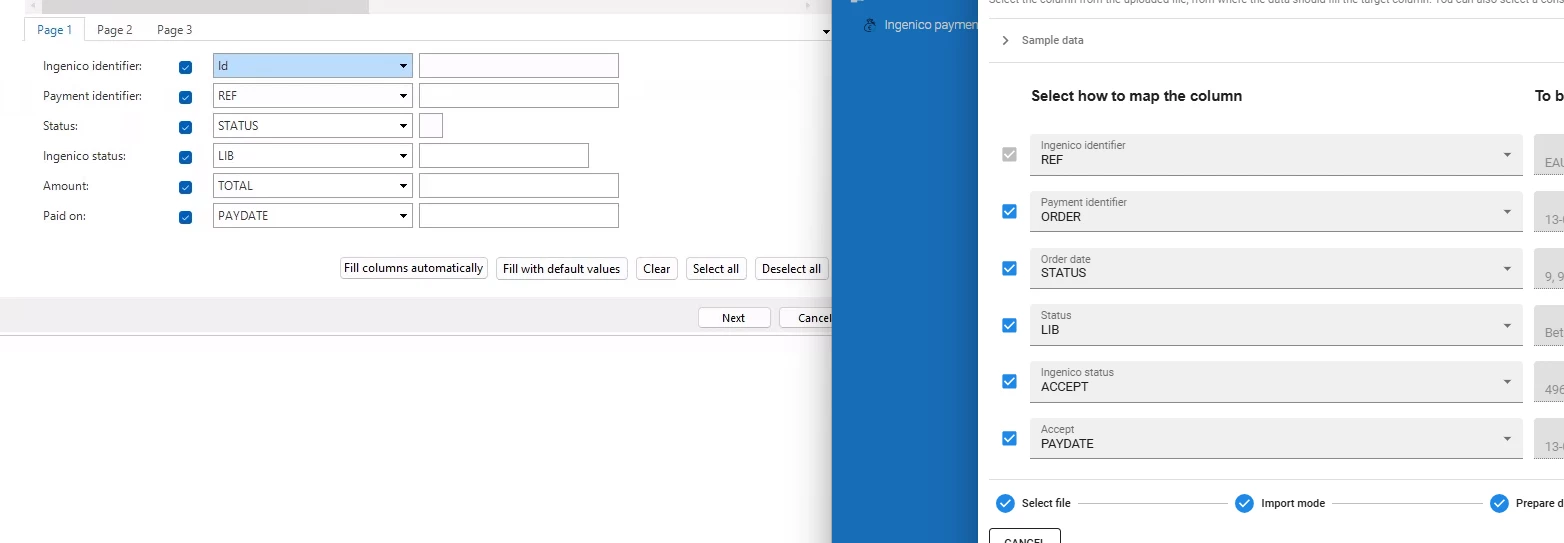Click the Prepare data step checkmark
Image resolution: width=1564 pixels, height=543 pixels.
tap(1499, 503)
